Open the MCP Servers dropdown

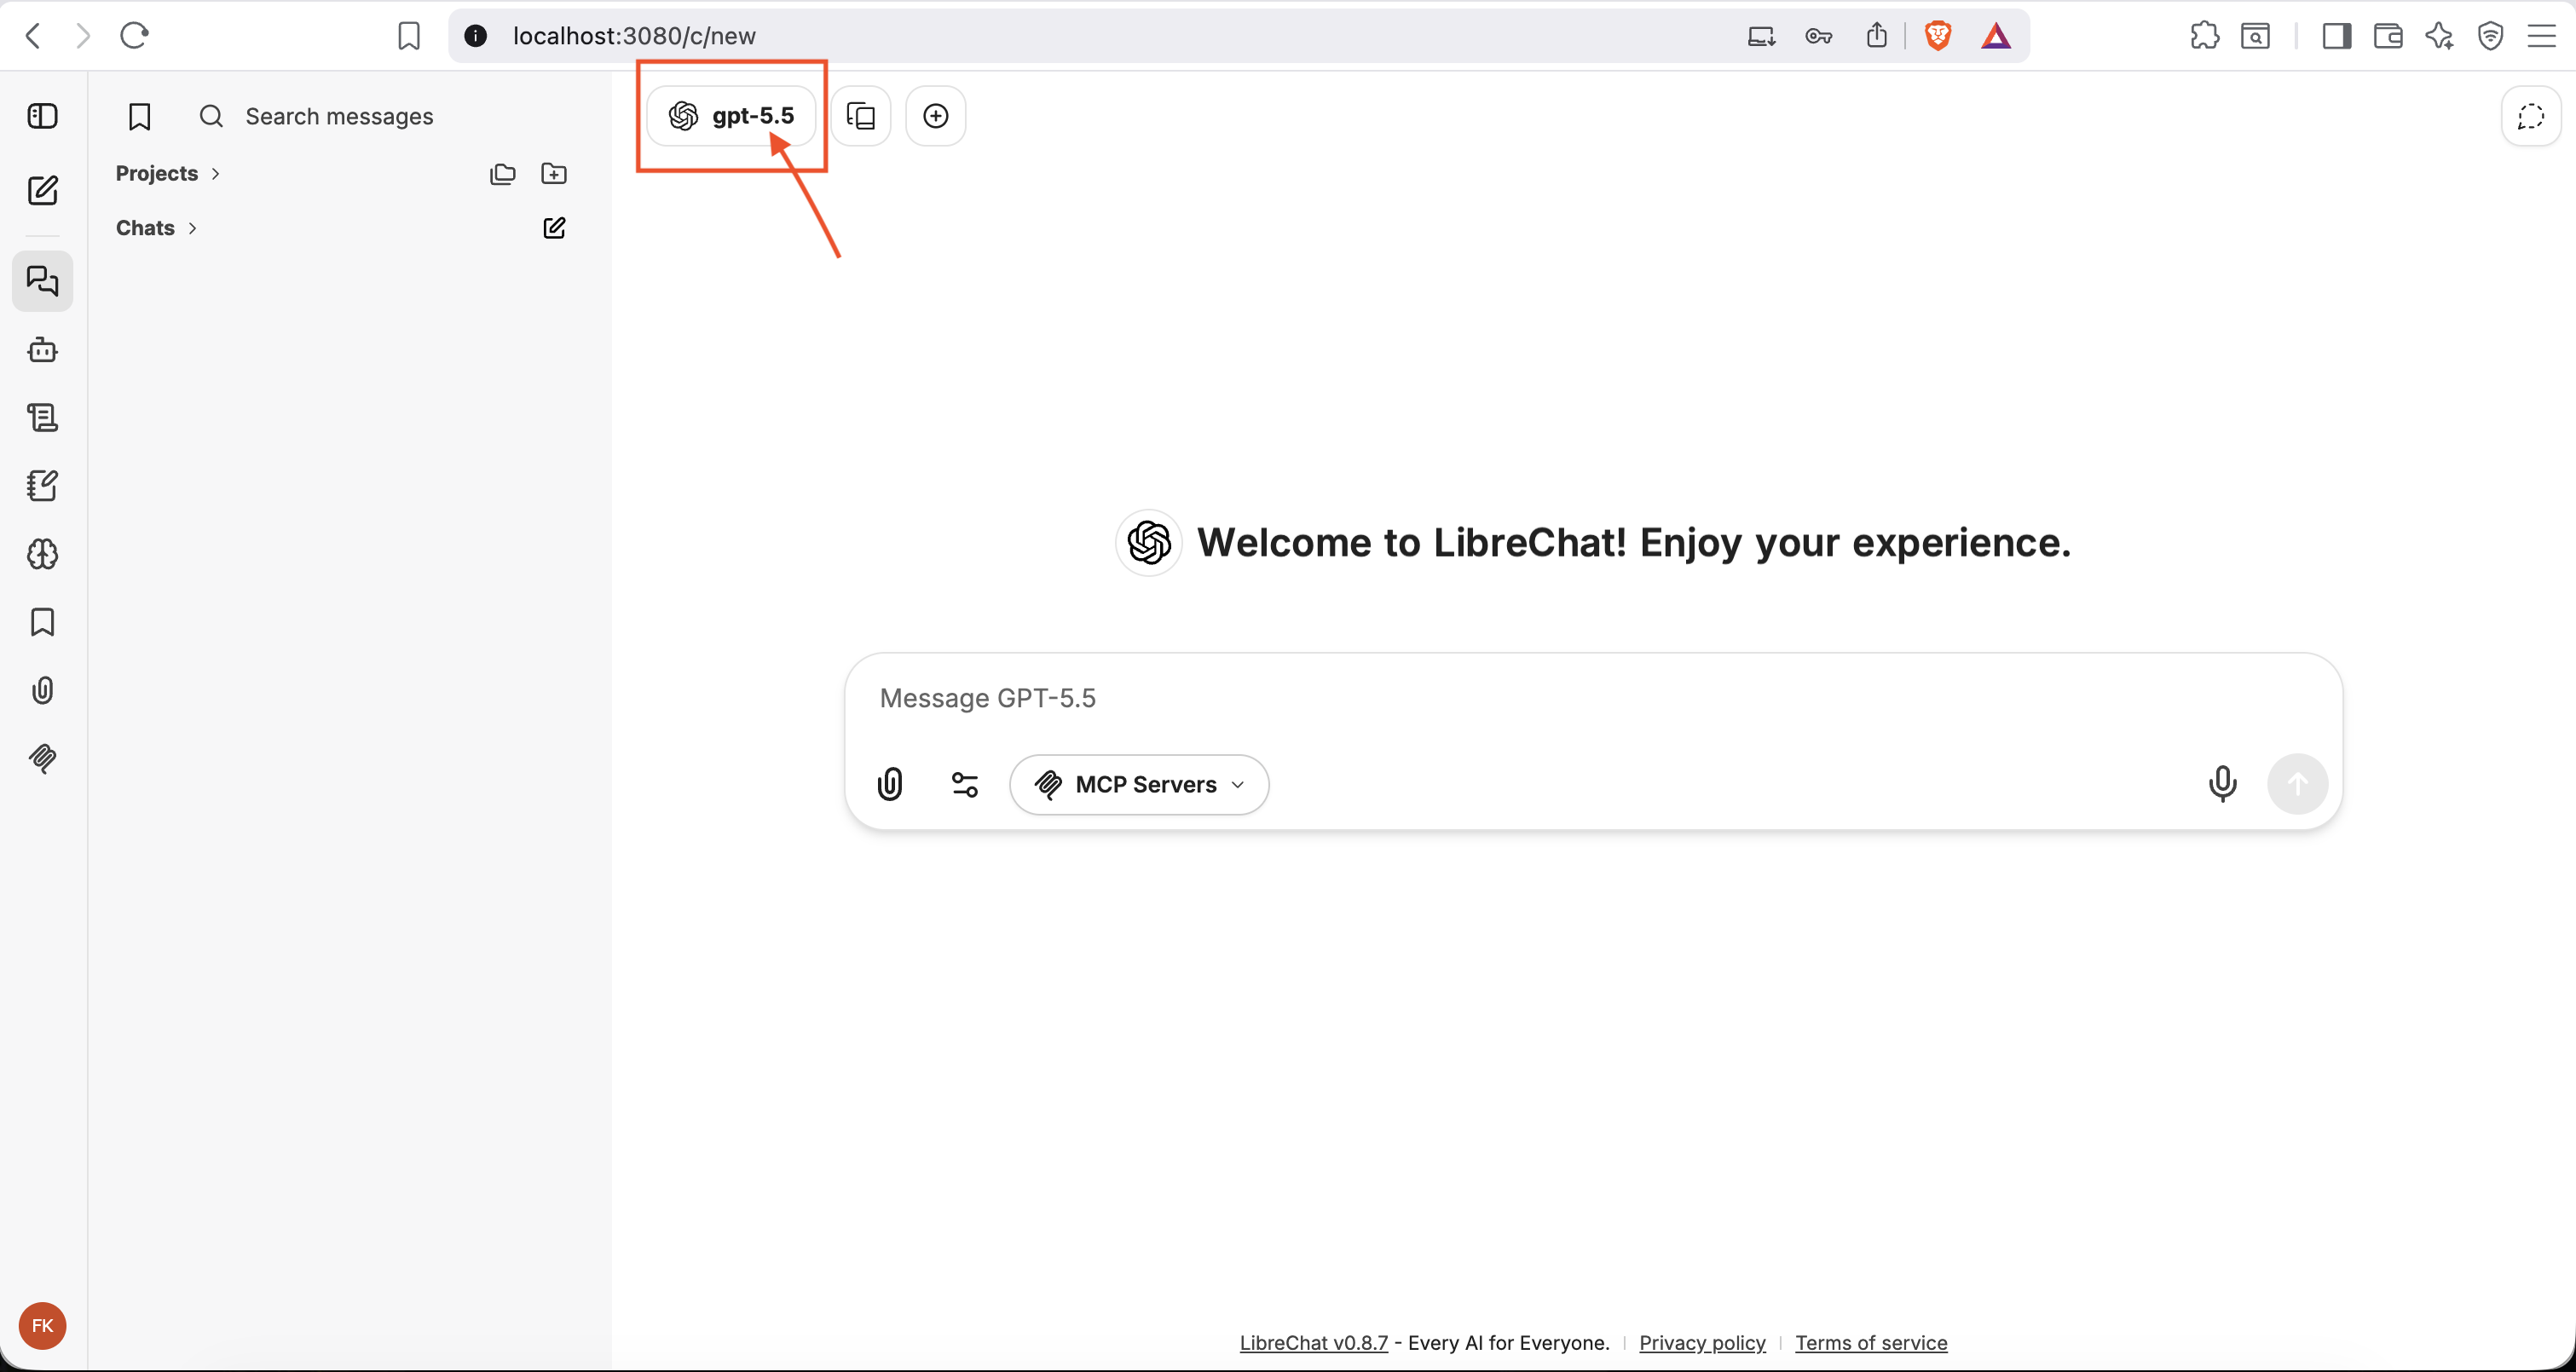pos(1139,784)
